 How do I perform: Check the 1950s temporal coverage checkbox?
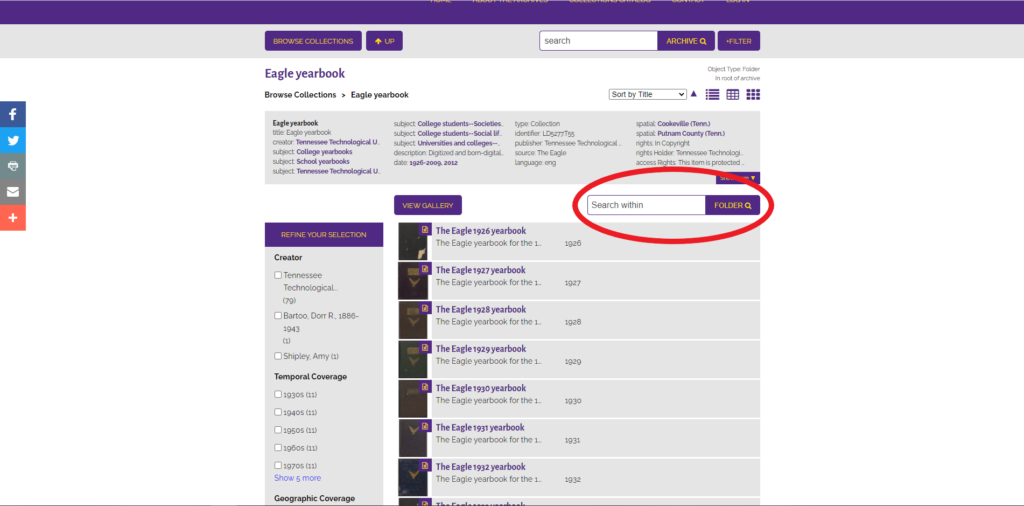[278, 430]
